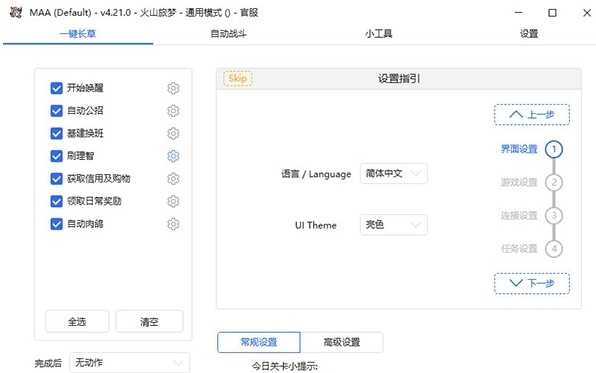
Task: Toggle the 刷理智 checkbox
Action: (57, 156)
